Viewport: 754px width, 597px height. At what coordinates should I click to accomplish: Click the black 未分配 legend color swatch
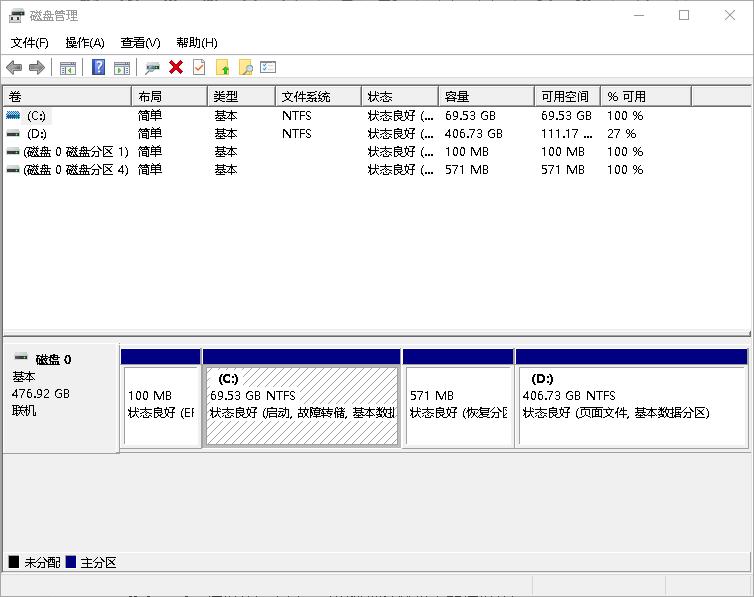pos(14,563)
